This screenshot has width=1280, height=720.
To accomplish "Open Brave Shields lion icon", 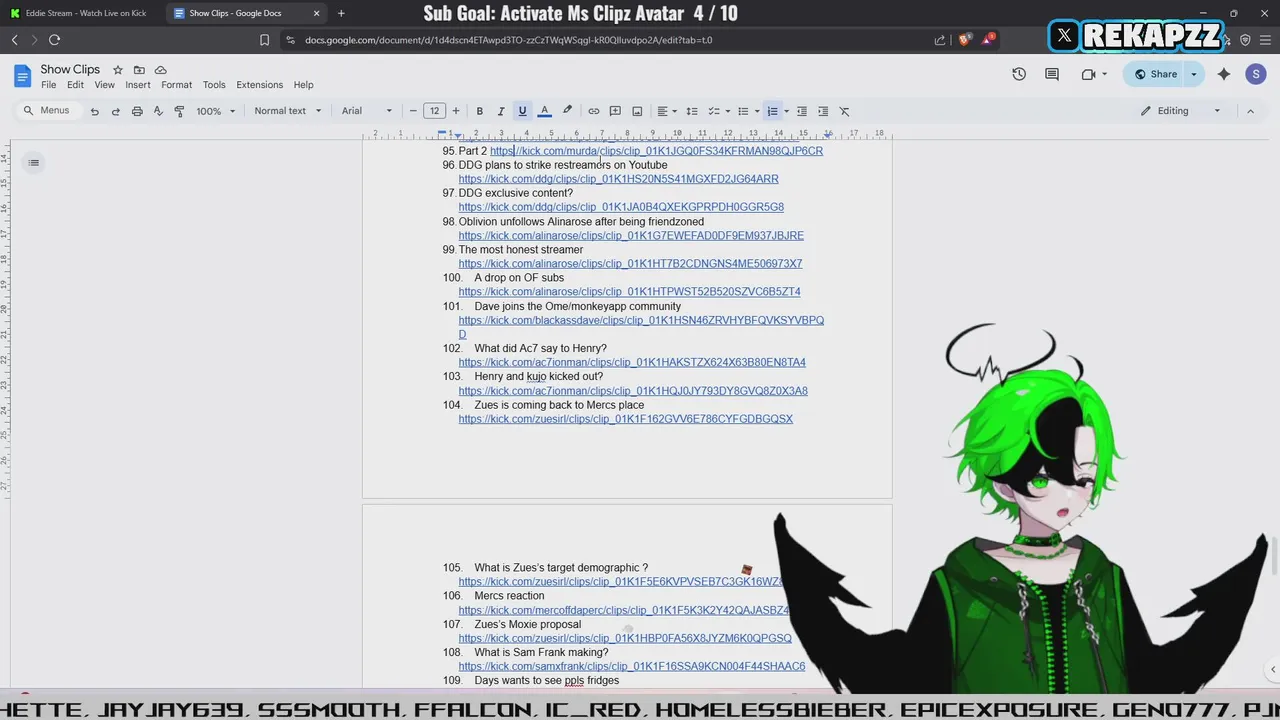I will (x=964, y=40).
